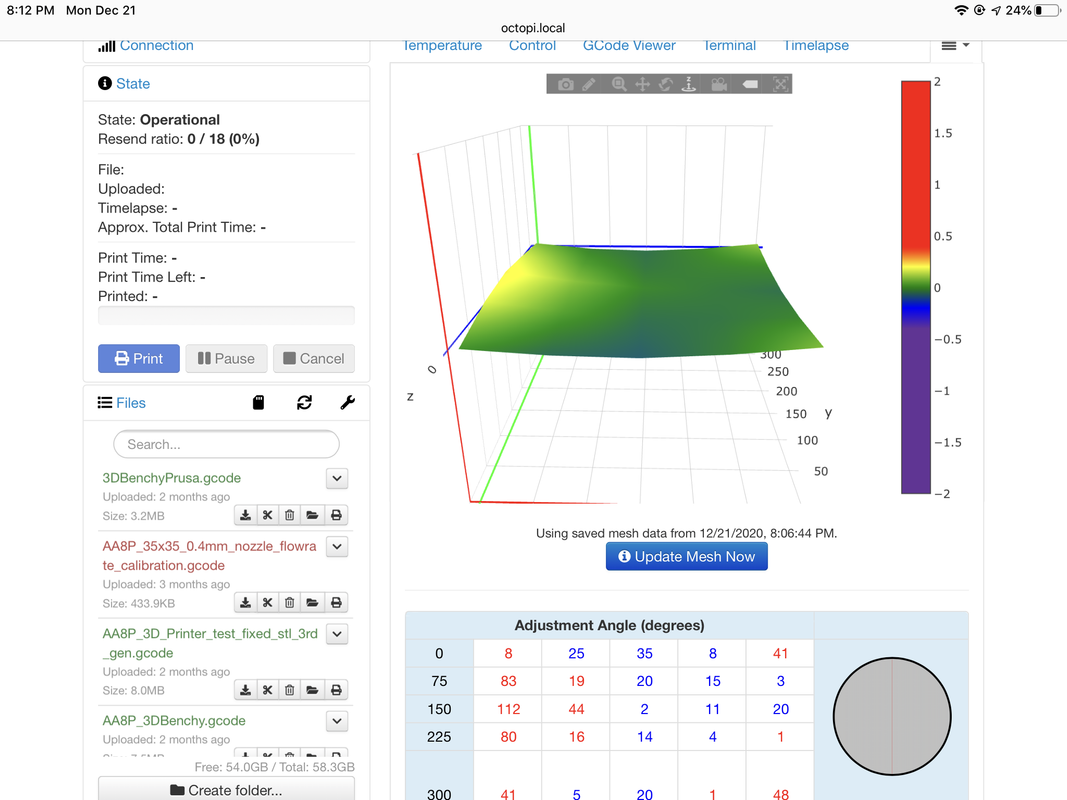Open the Terminal tab
Screen dimensions: 1067x800
729,46
